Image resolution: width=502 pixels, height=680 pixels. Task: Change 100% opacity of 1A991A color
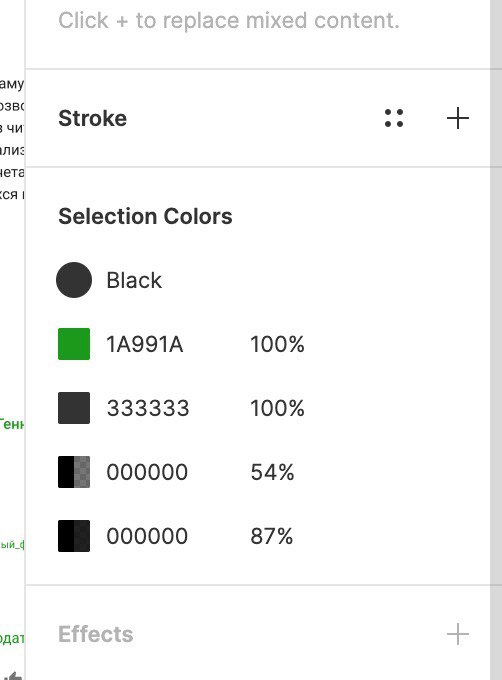pos(277,344)
